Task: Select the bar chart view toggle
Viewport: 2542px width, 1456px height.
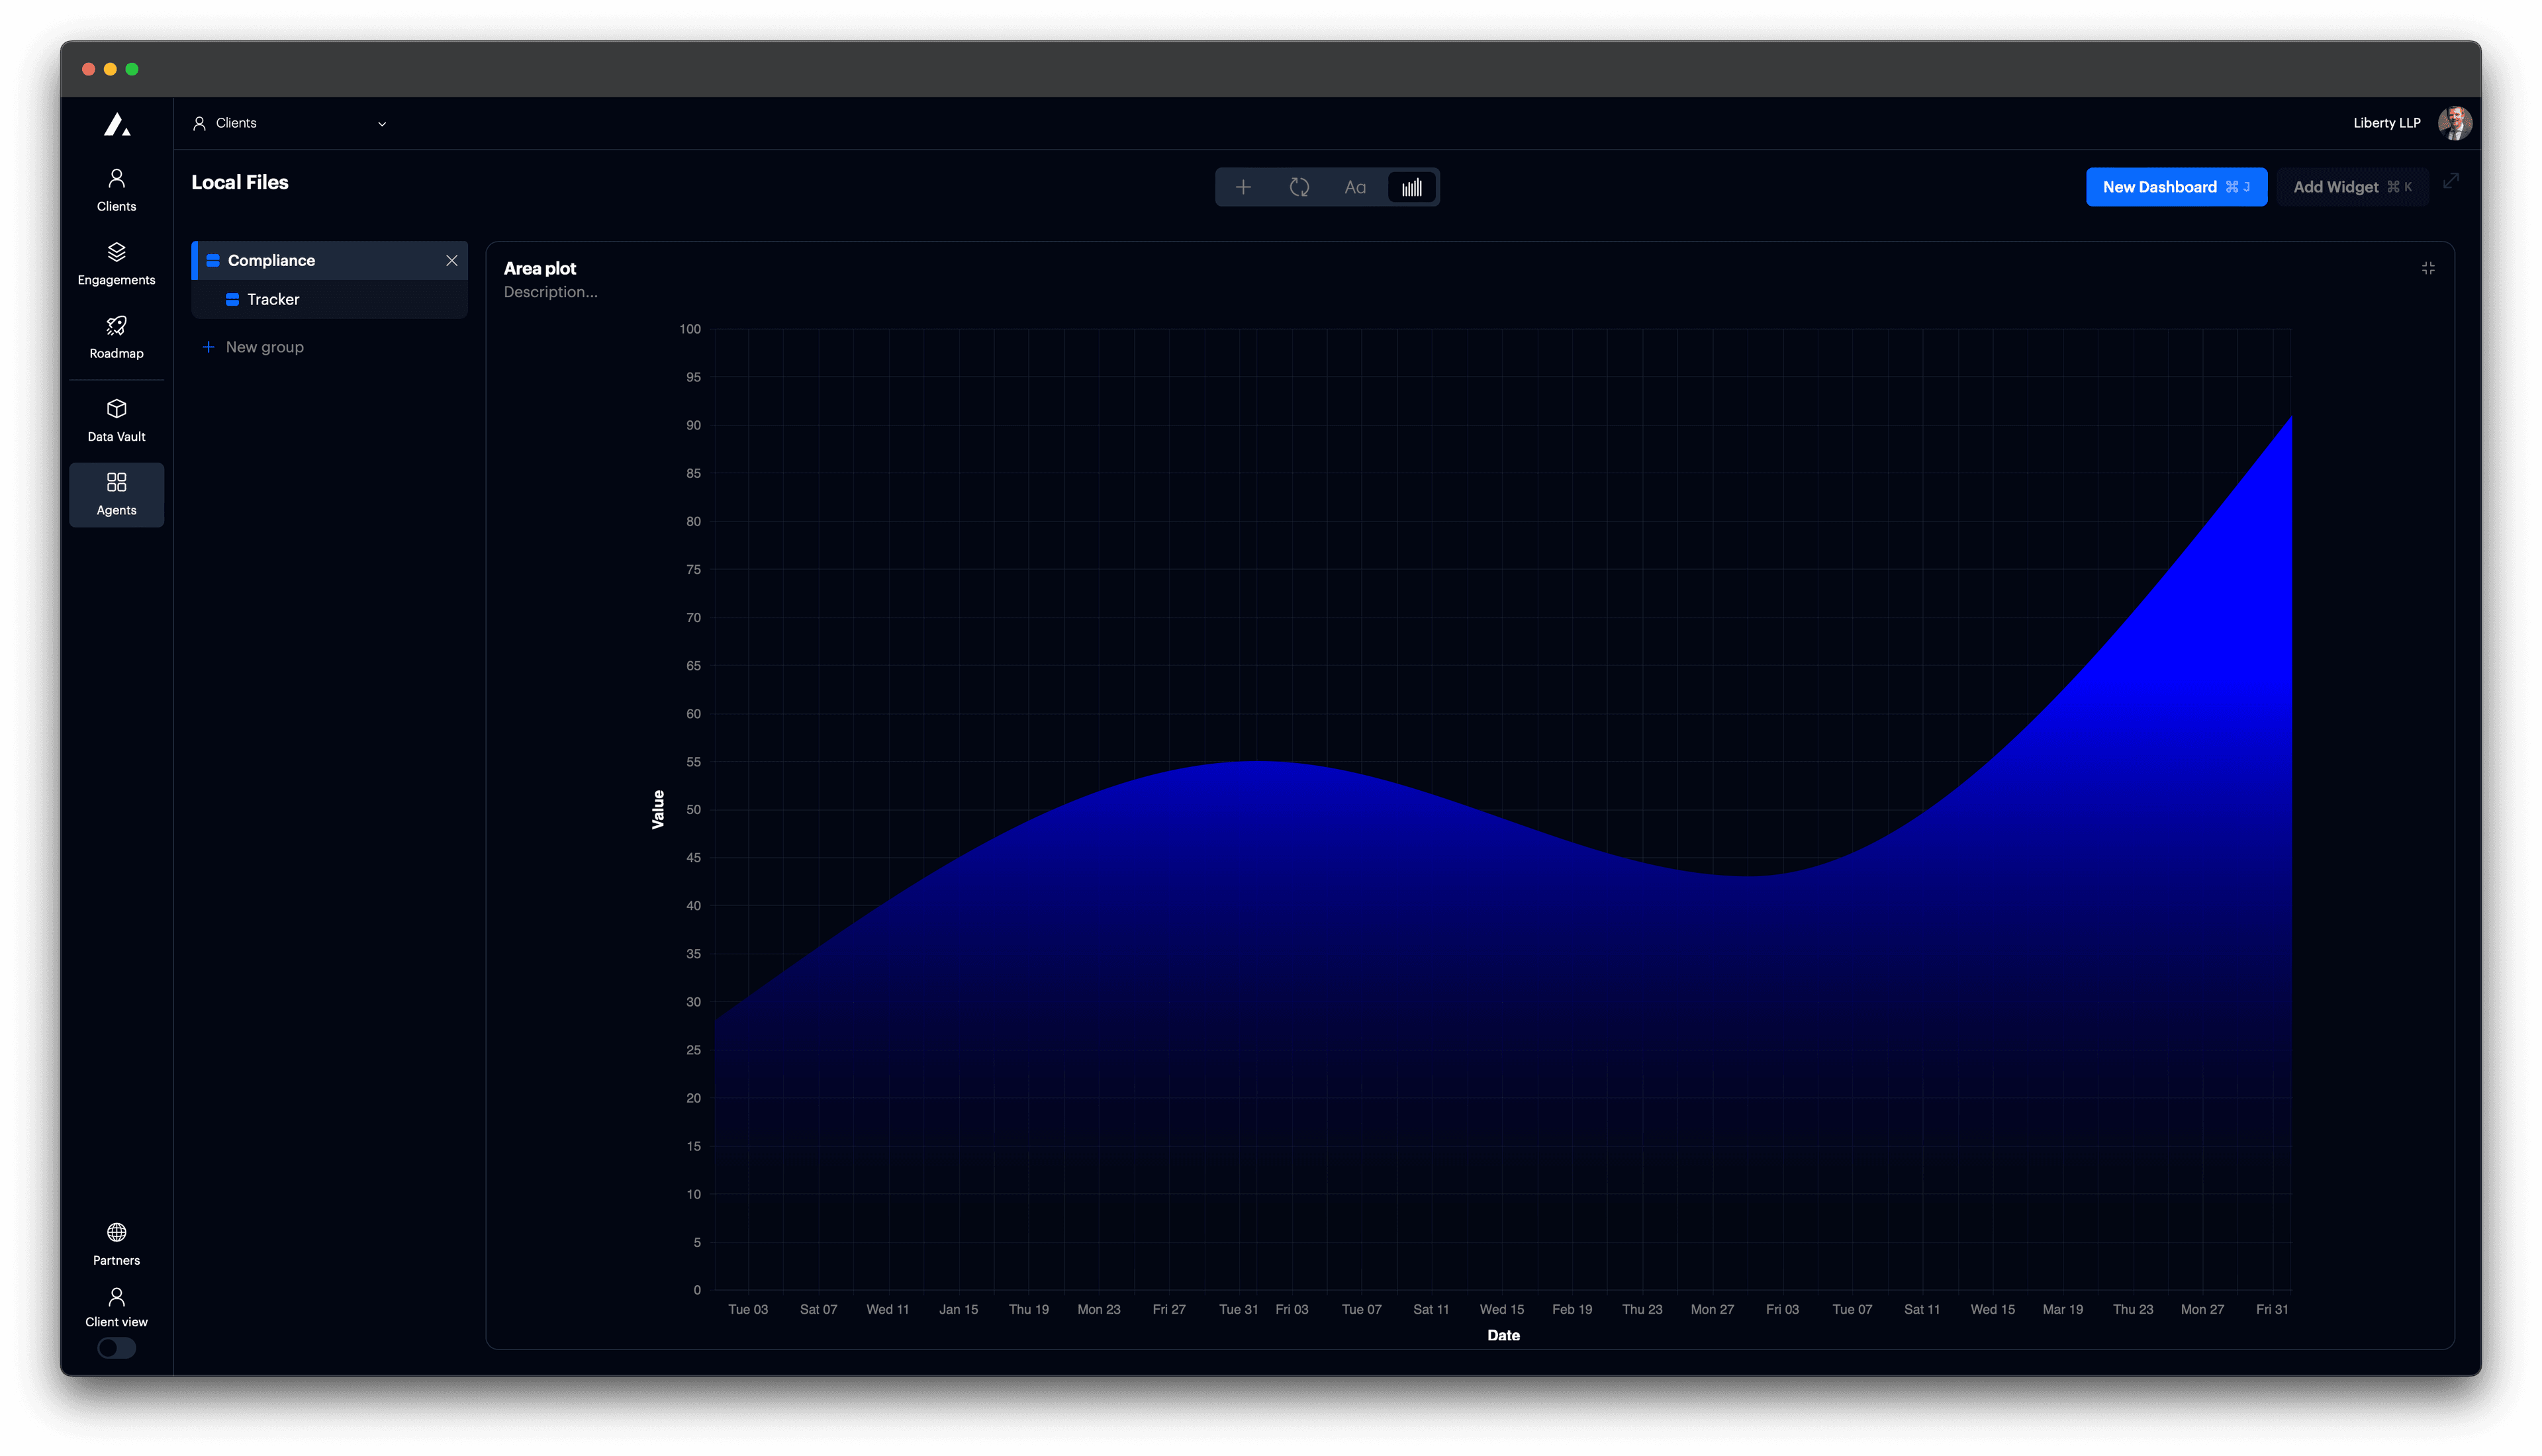Action: coord(1411,186)
